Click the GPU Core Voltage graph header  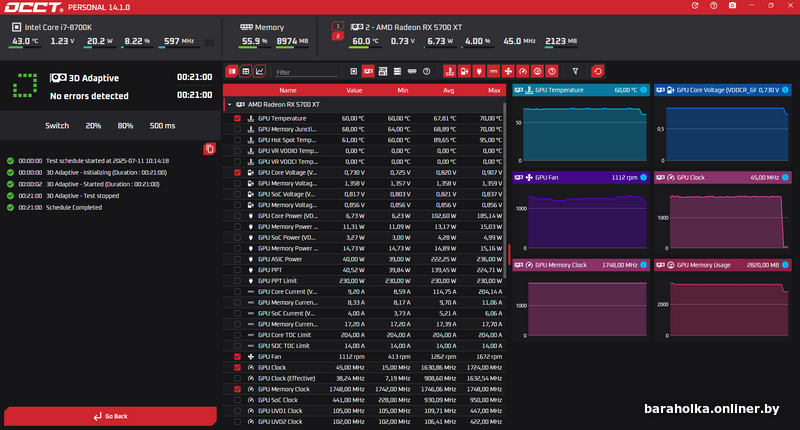coord(723,90)
